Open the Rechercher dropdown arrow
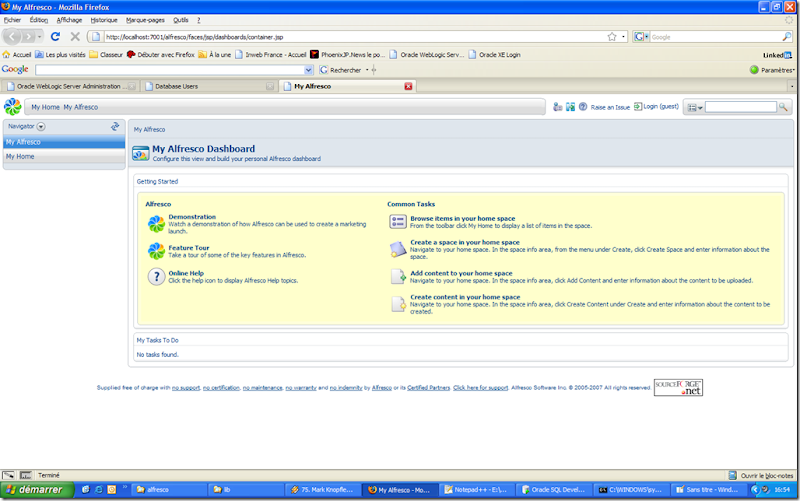This screenshot has width=800, height=501. tap(367, 70)
